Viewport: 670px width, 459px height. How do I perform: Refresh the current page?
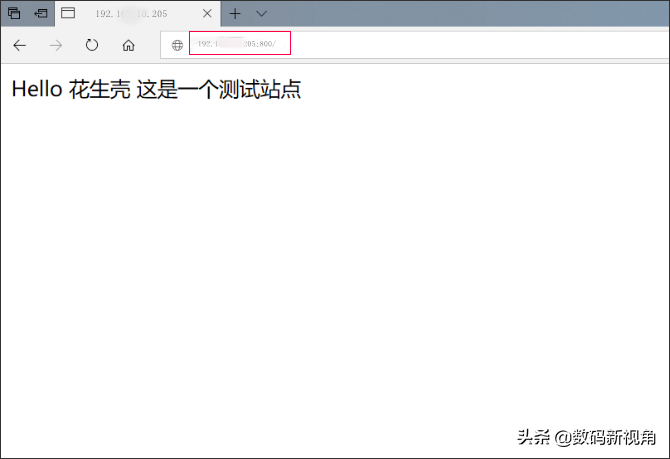pos(92,45)
